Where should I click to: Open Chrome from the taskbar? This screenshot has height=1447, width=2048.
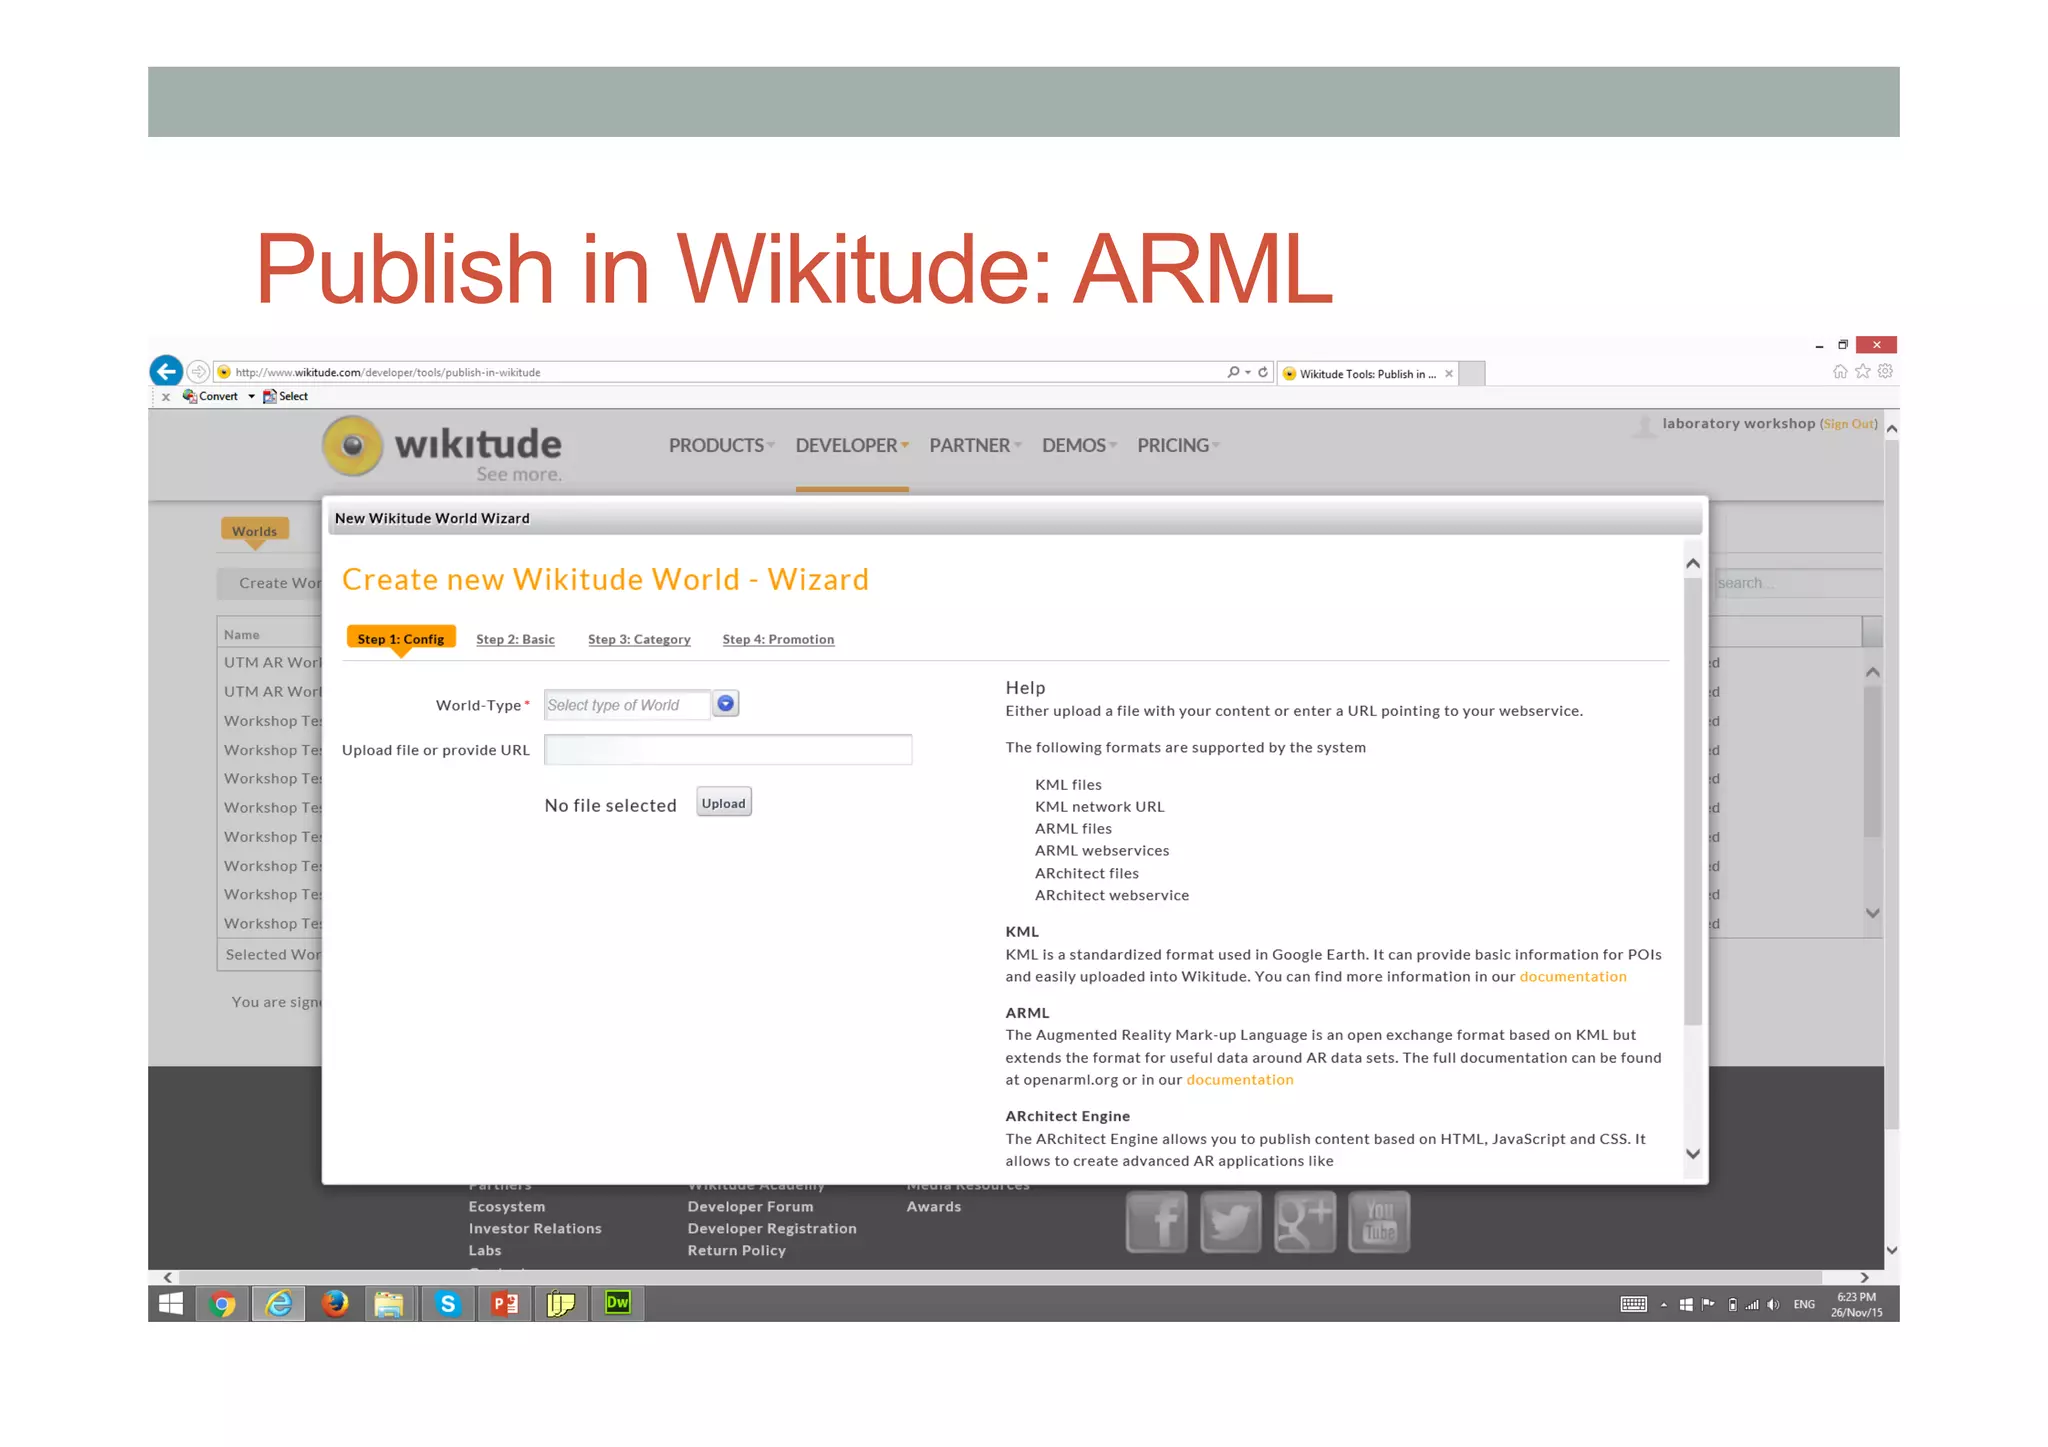pyautogui.click(x=223, y=1304)
